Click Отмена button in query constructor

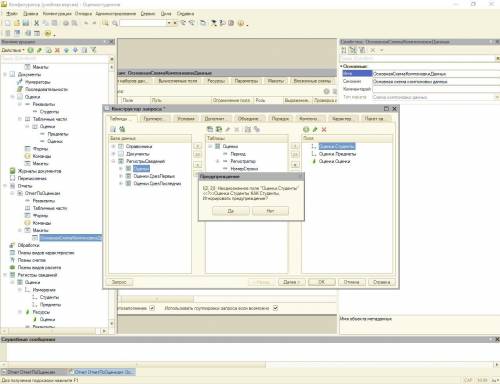pos(352,282)
